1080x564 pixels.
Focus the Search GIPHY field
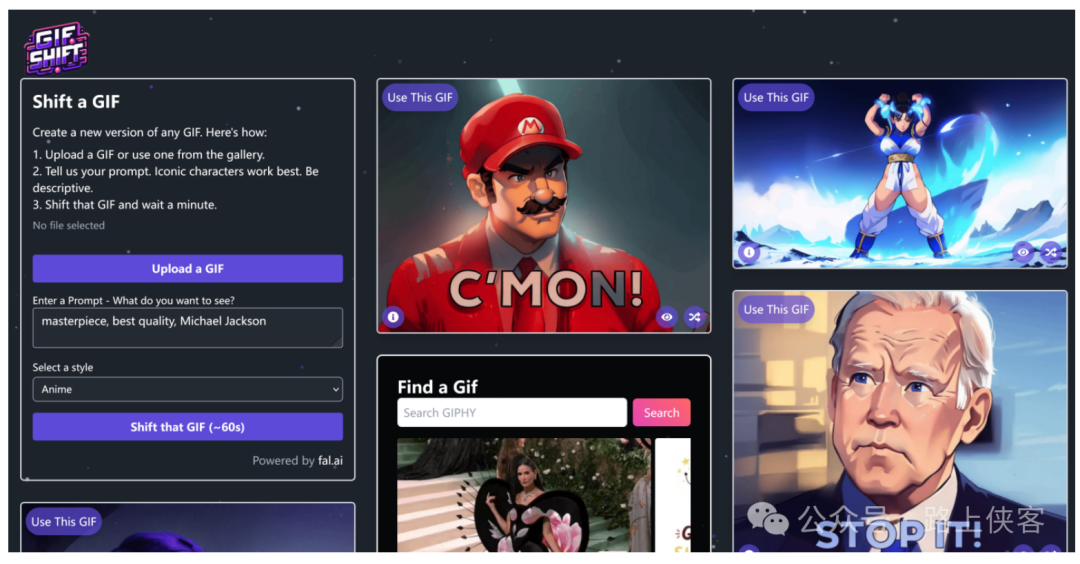tap(512, 412)
